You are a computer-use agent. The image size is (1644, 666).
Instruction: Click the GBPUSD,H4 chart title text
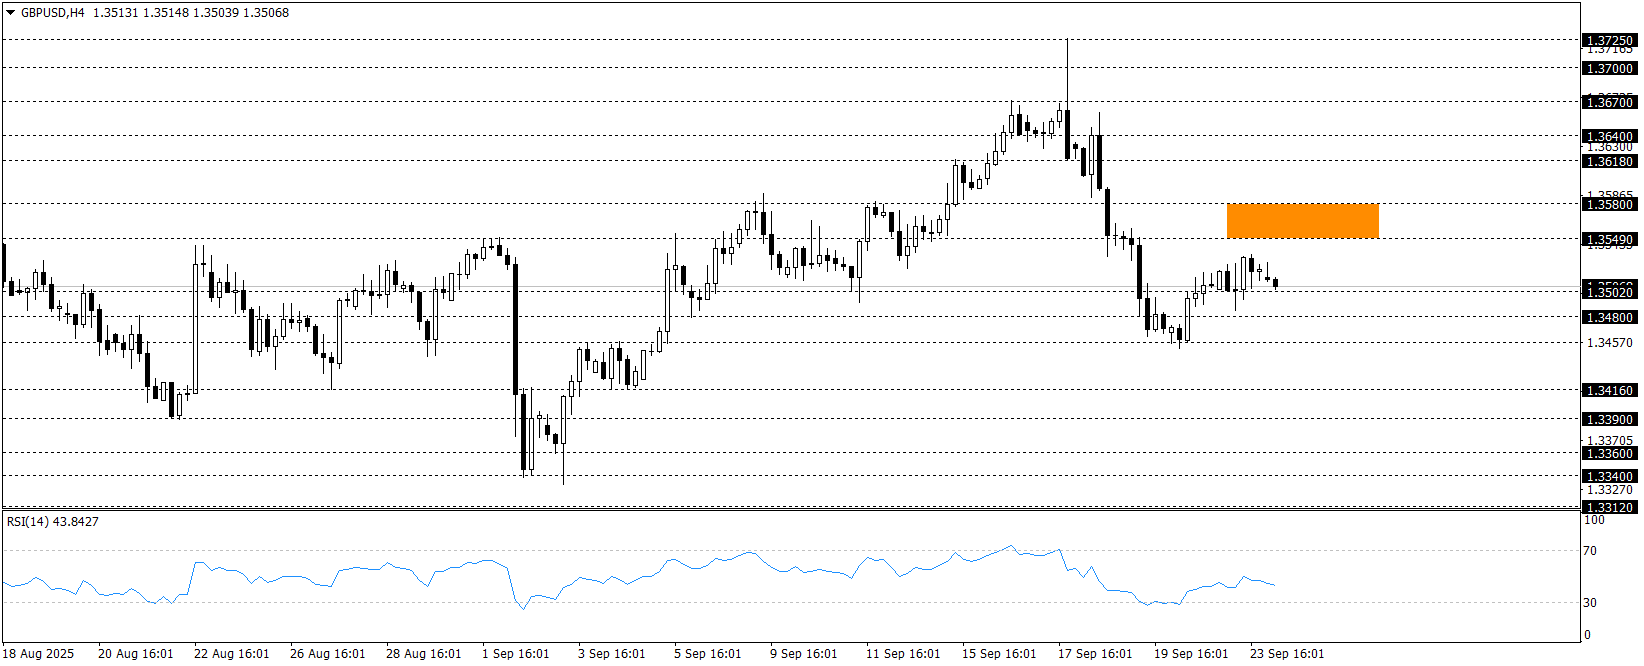52,13
